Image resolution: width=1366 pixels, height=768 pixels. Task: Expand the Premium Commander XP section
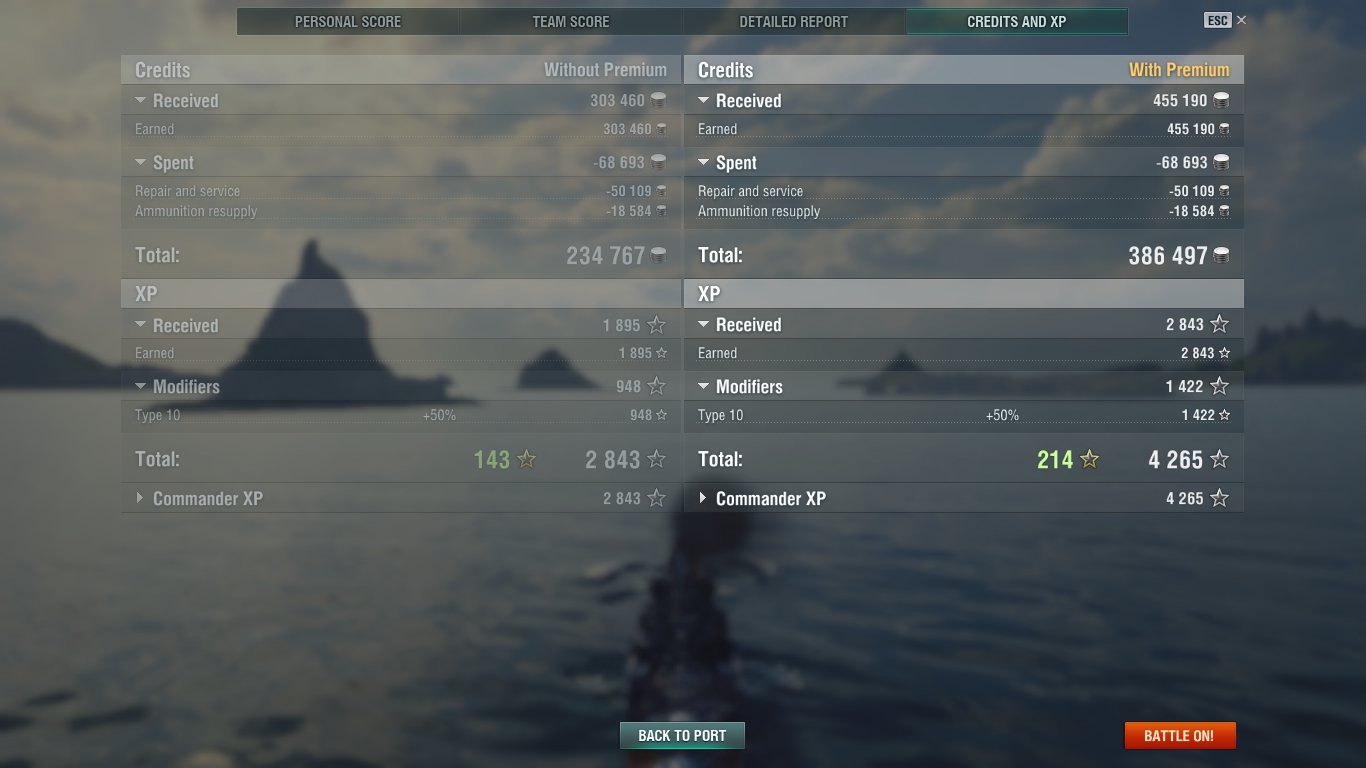[703, 498]
